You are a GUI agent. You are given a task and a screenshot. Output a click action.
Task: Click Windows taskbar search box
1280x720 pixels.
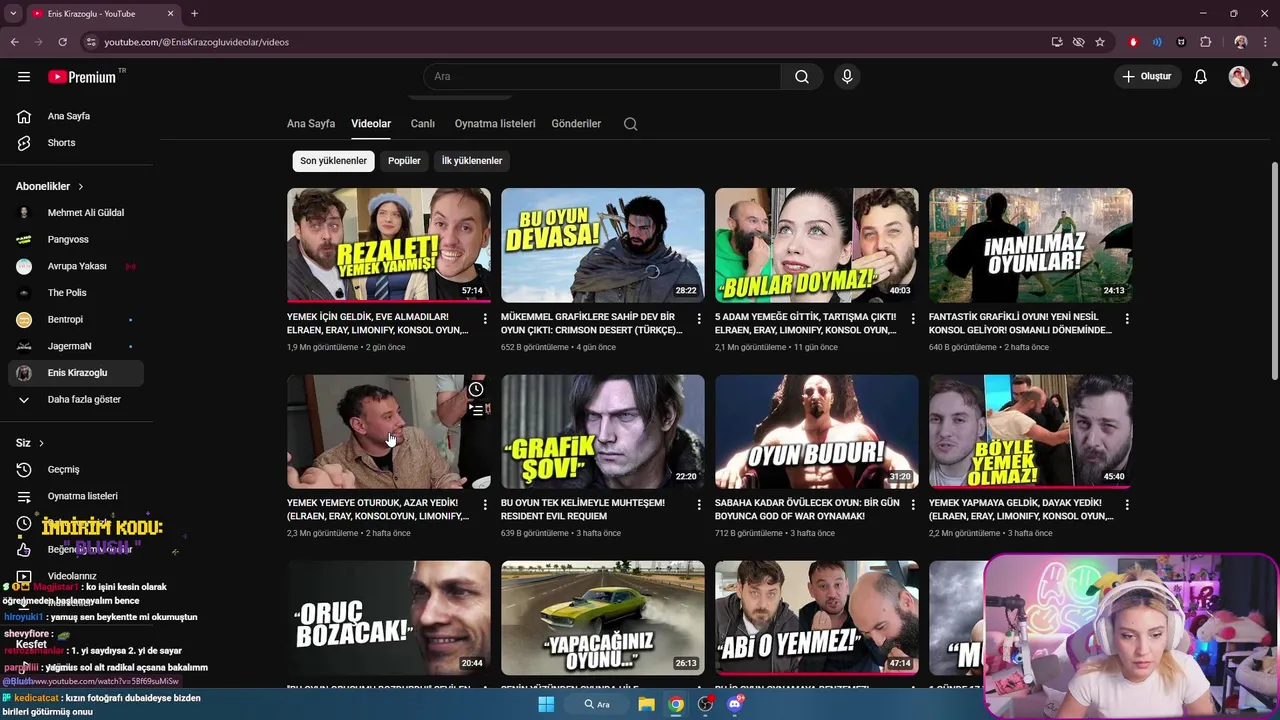pyautogui.click(x=598, y=704)
